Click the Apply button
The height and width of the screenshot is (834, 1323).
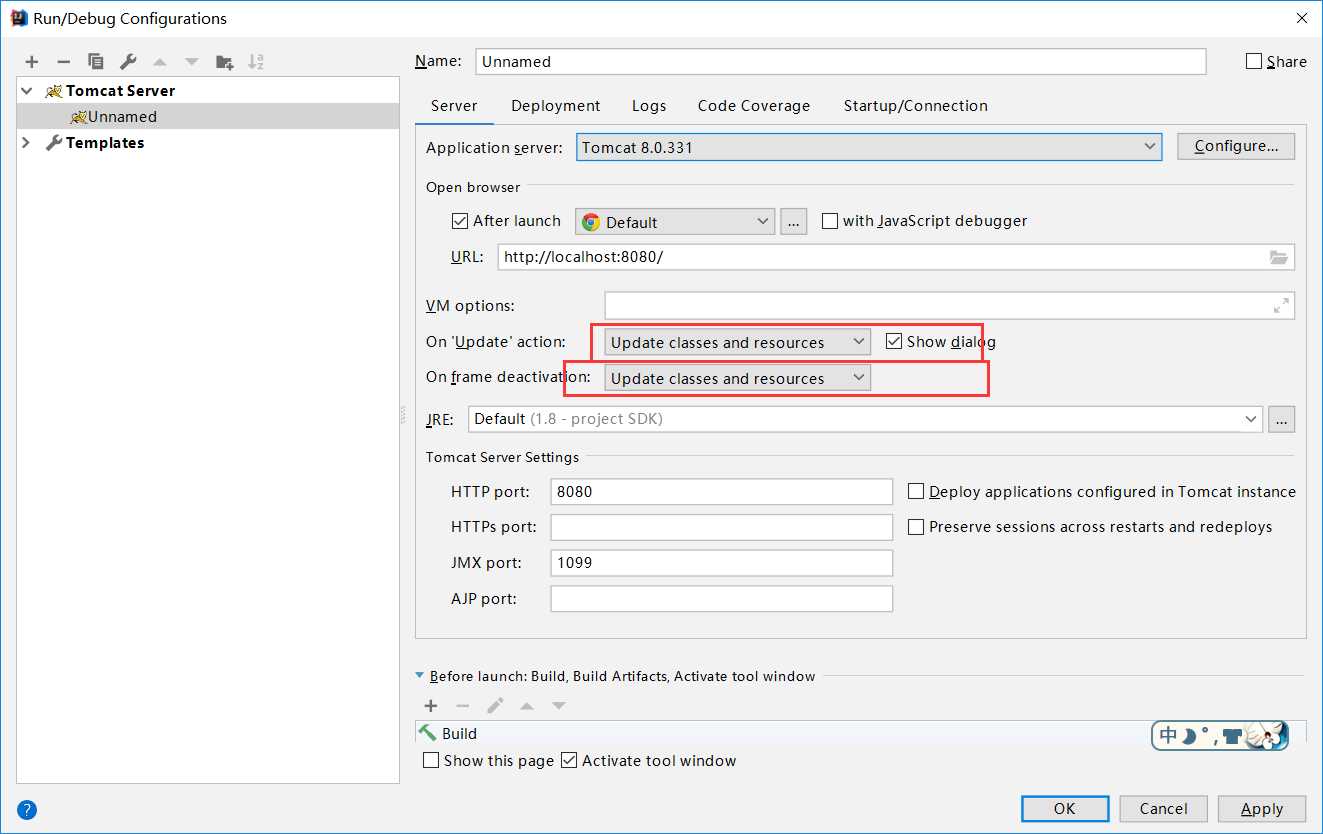pos(1262,809)
